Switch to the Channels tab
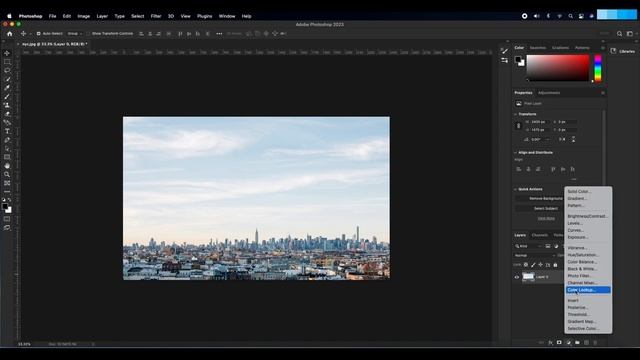Image resolution: width=640 pixels, height=360 pixels. [x=540, y=236]
